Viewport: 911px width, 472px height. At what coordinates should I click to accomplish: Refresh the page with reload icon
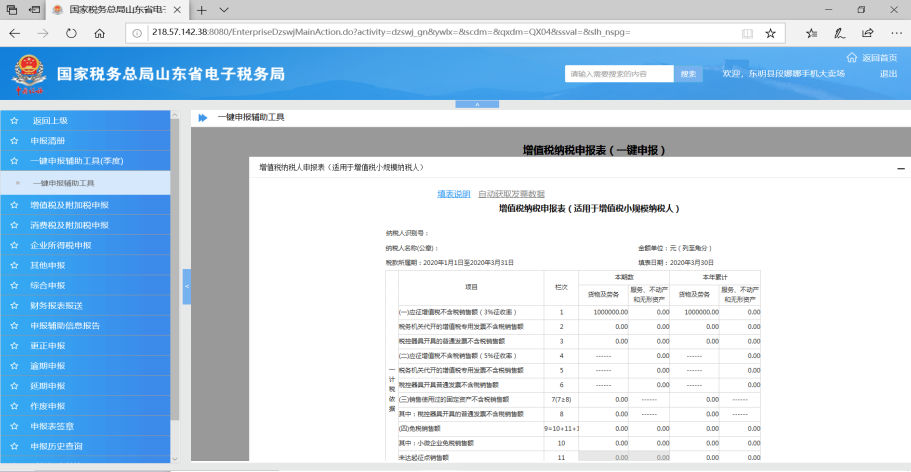click(x=71, y=33)
